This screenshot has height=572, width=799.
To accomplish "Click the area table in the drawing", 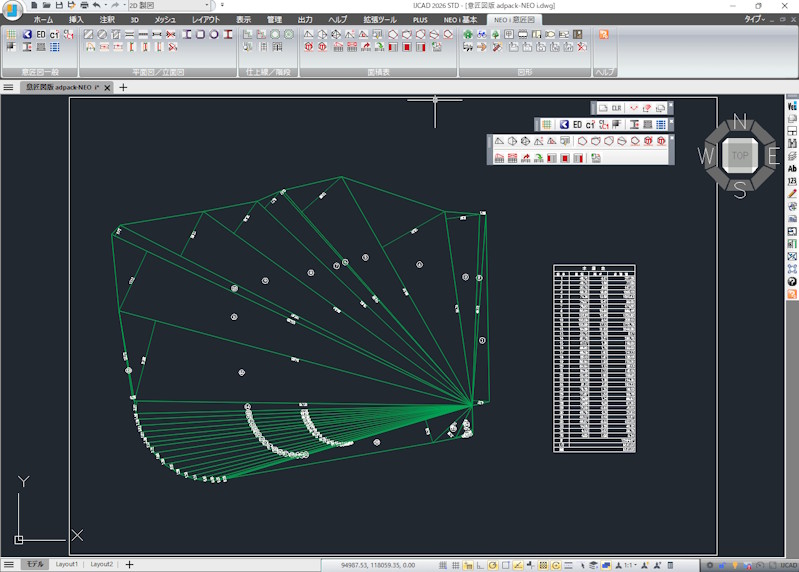I will point(594,358).
